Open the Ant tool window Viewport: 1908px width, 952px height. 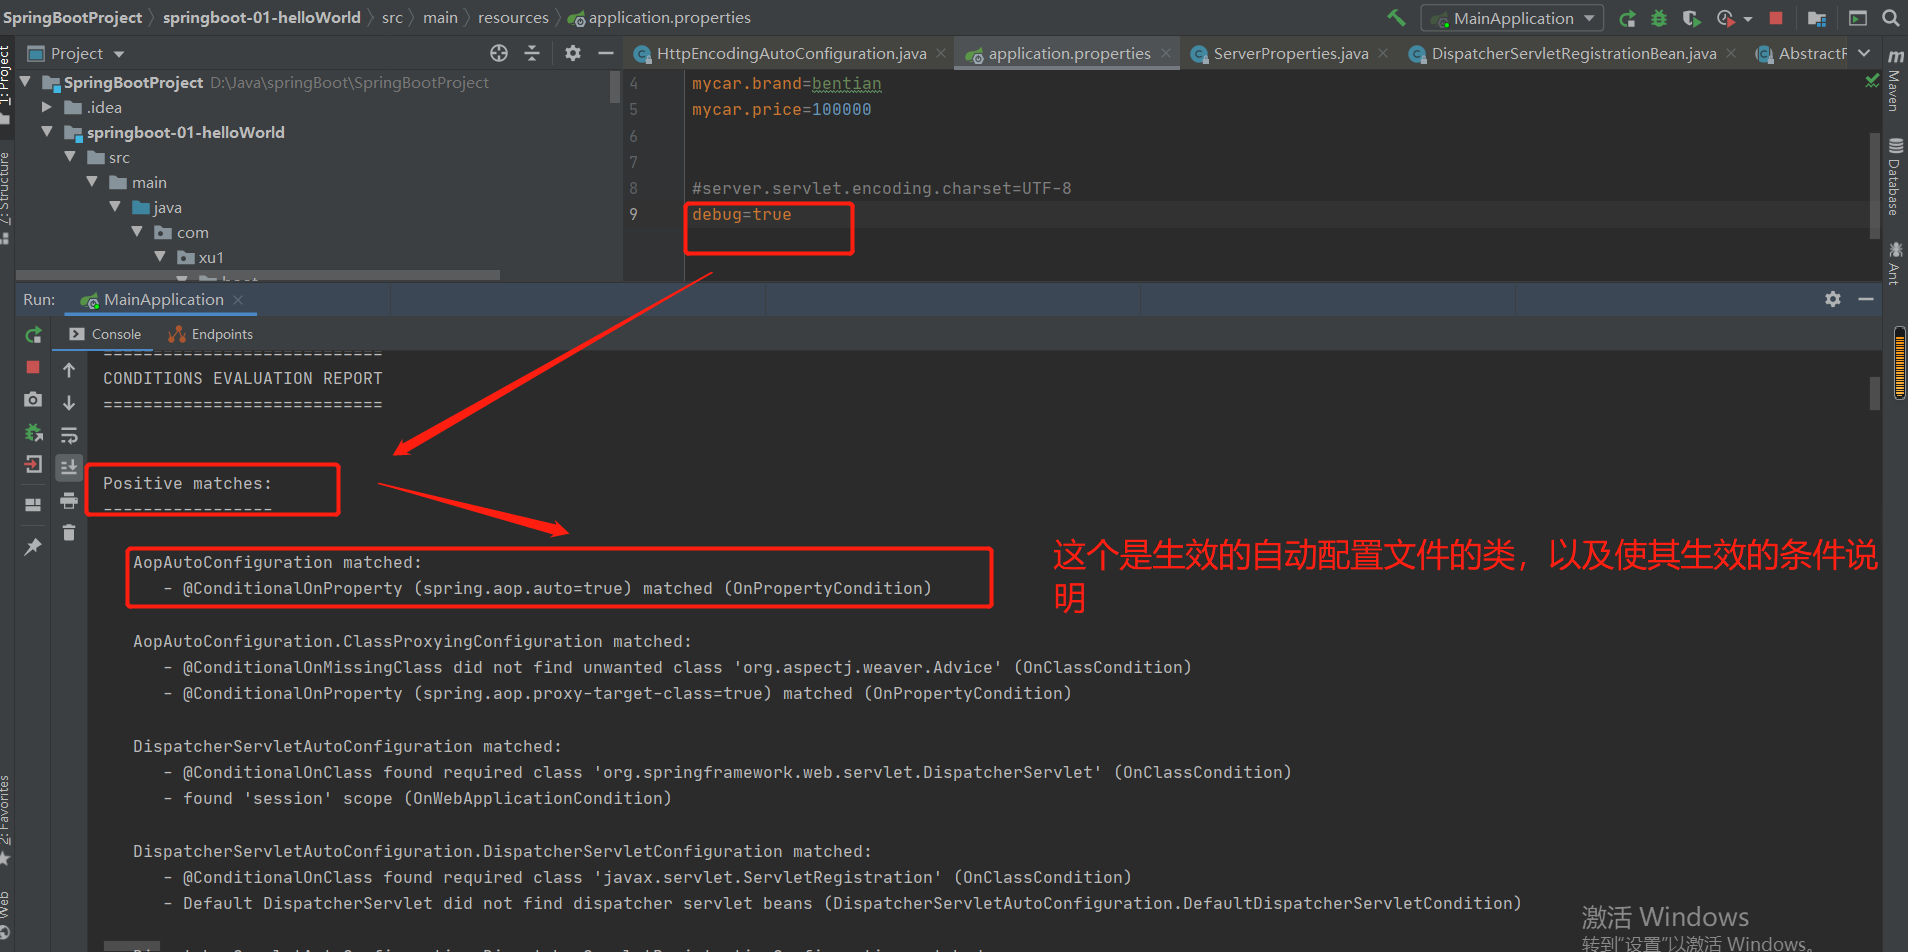pyautogui.click(x=1894, y=263)
